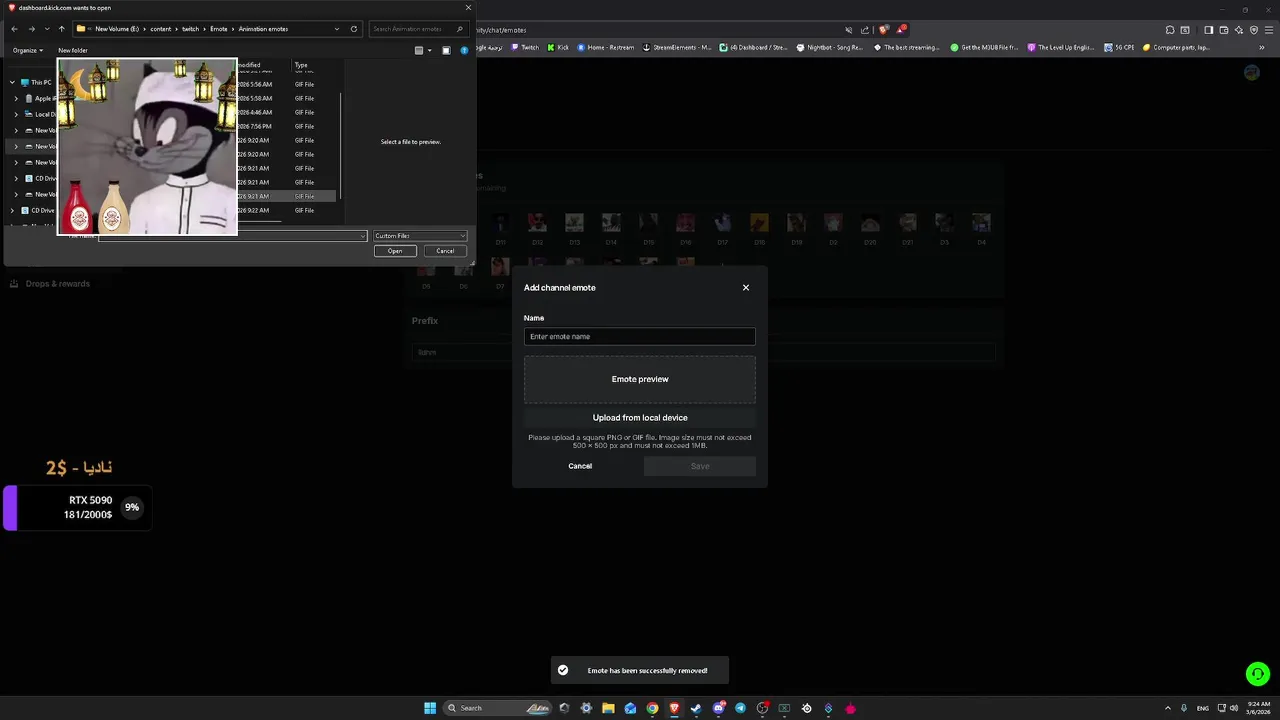Image resolution: width=1280 pixels, height=720 pixels.
Task: Open recent locations dropdown in file dialog
Action: coord(46,29)
